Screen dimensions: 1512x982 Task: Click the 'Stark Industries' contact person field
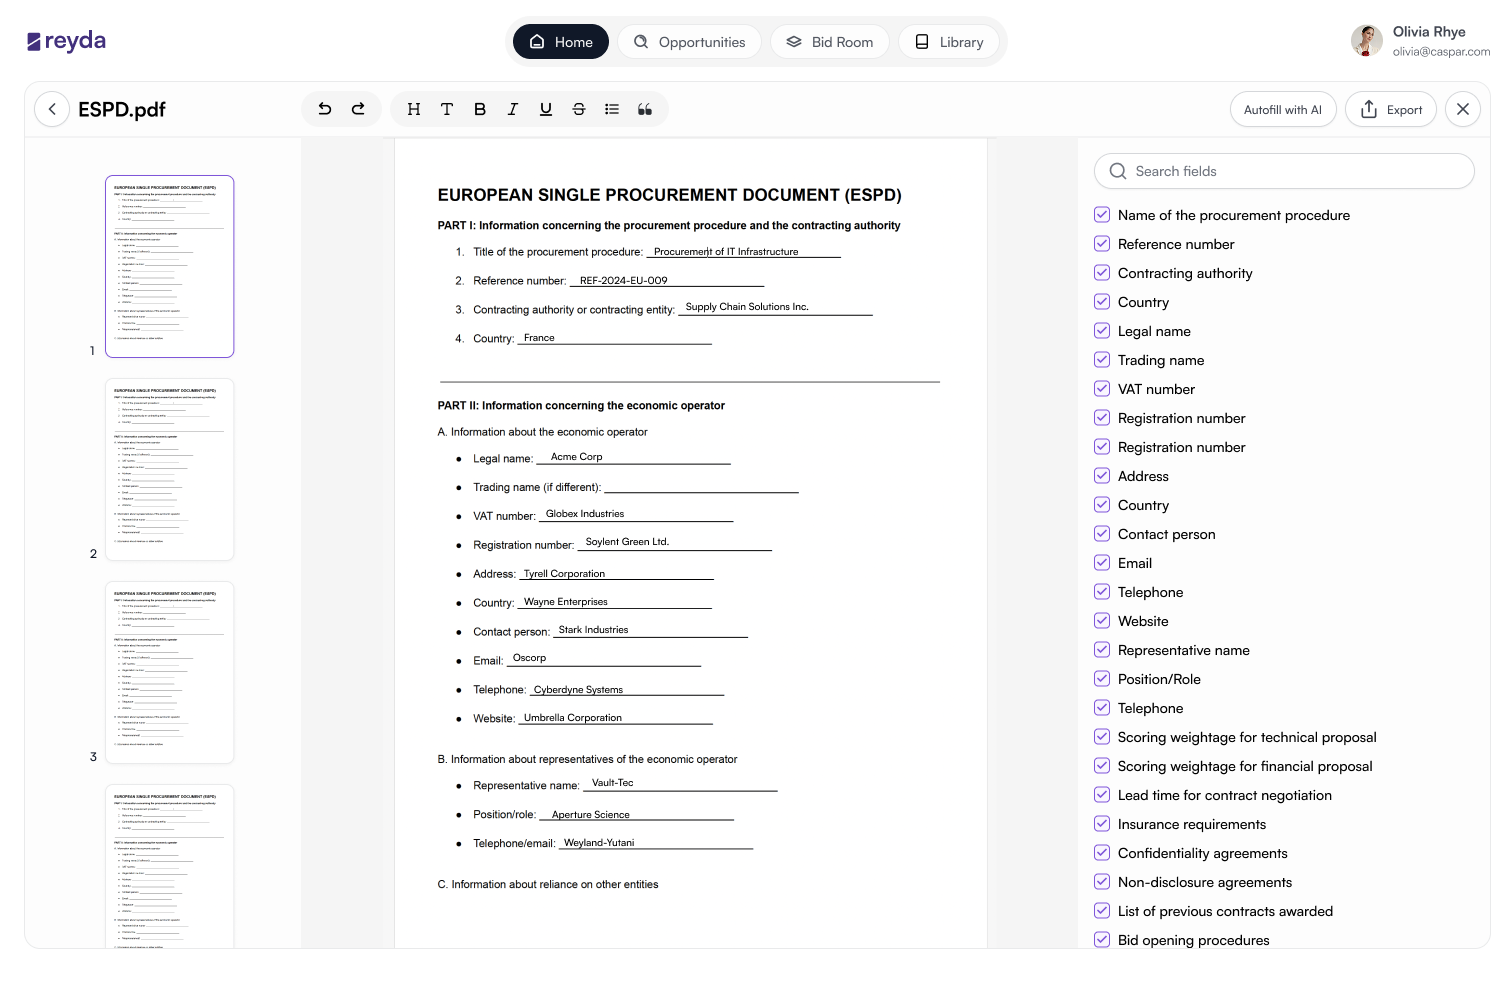(651, 631)
